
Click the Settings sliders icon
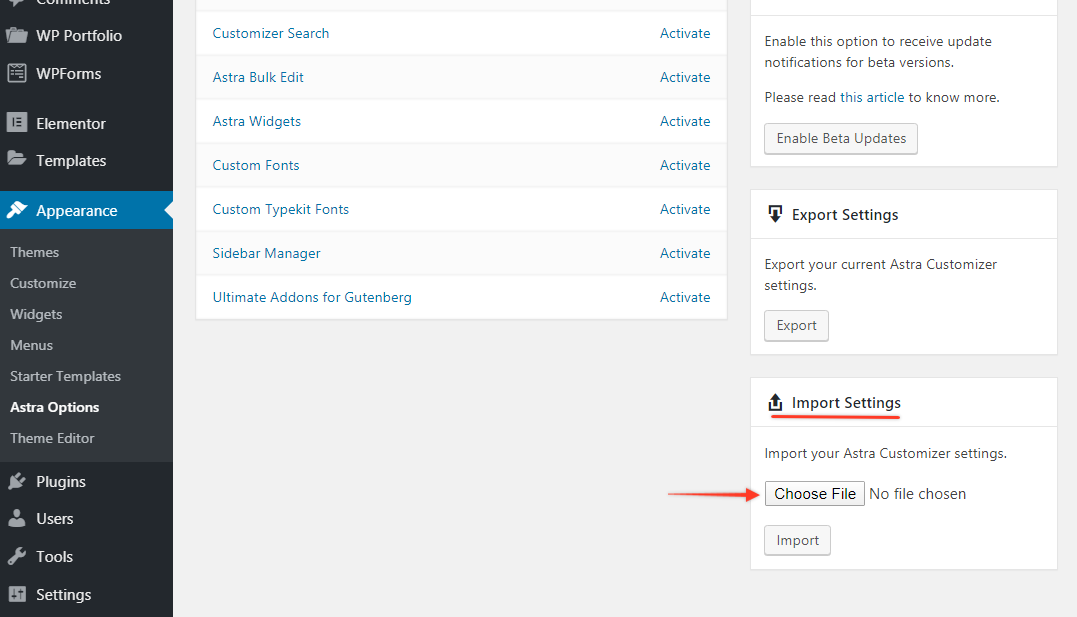pyautogui.click(x=17, y=594)
